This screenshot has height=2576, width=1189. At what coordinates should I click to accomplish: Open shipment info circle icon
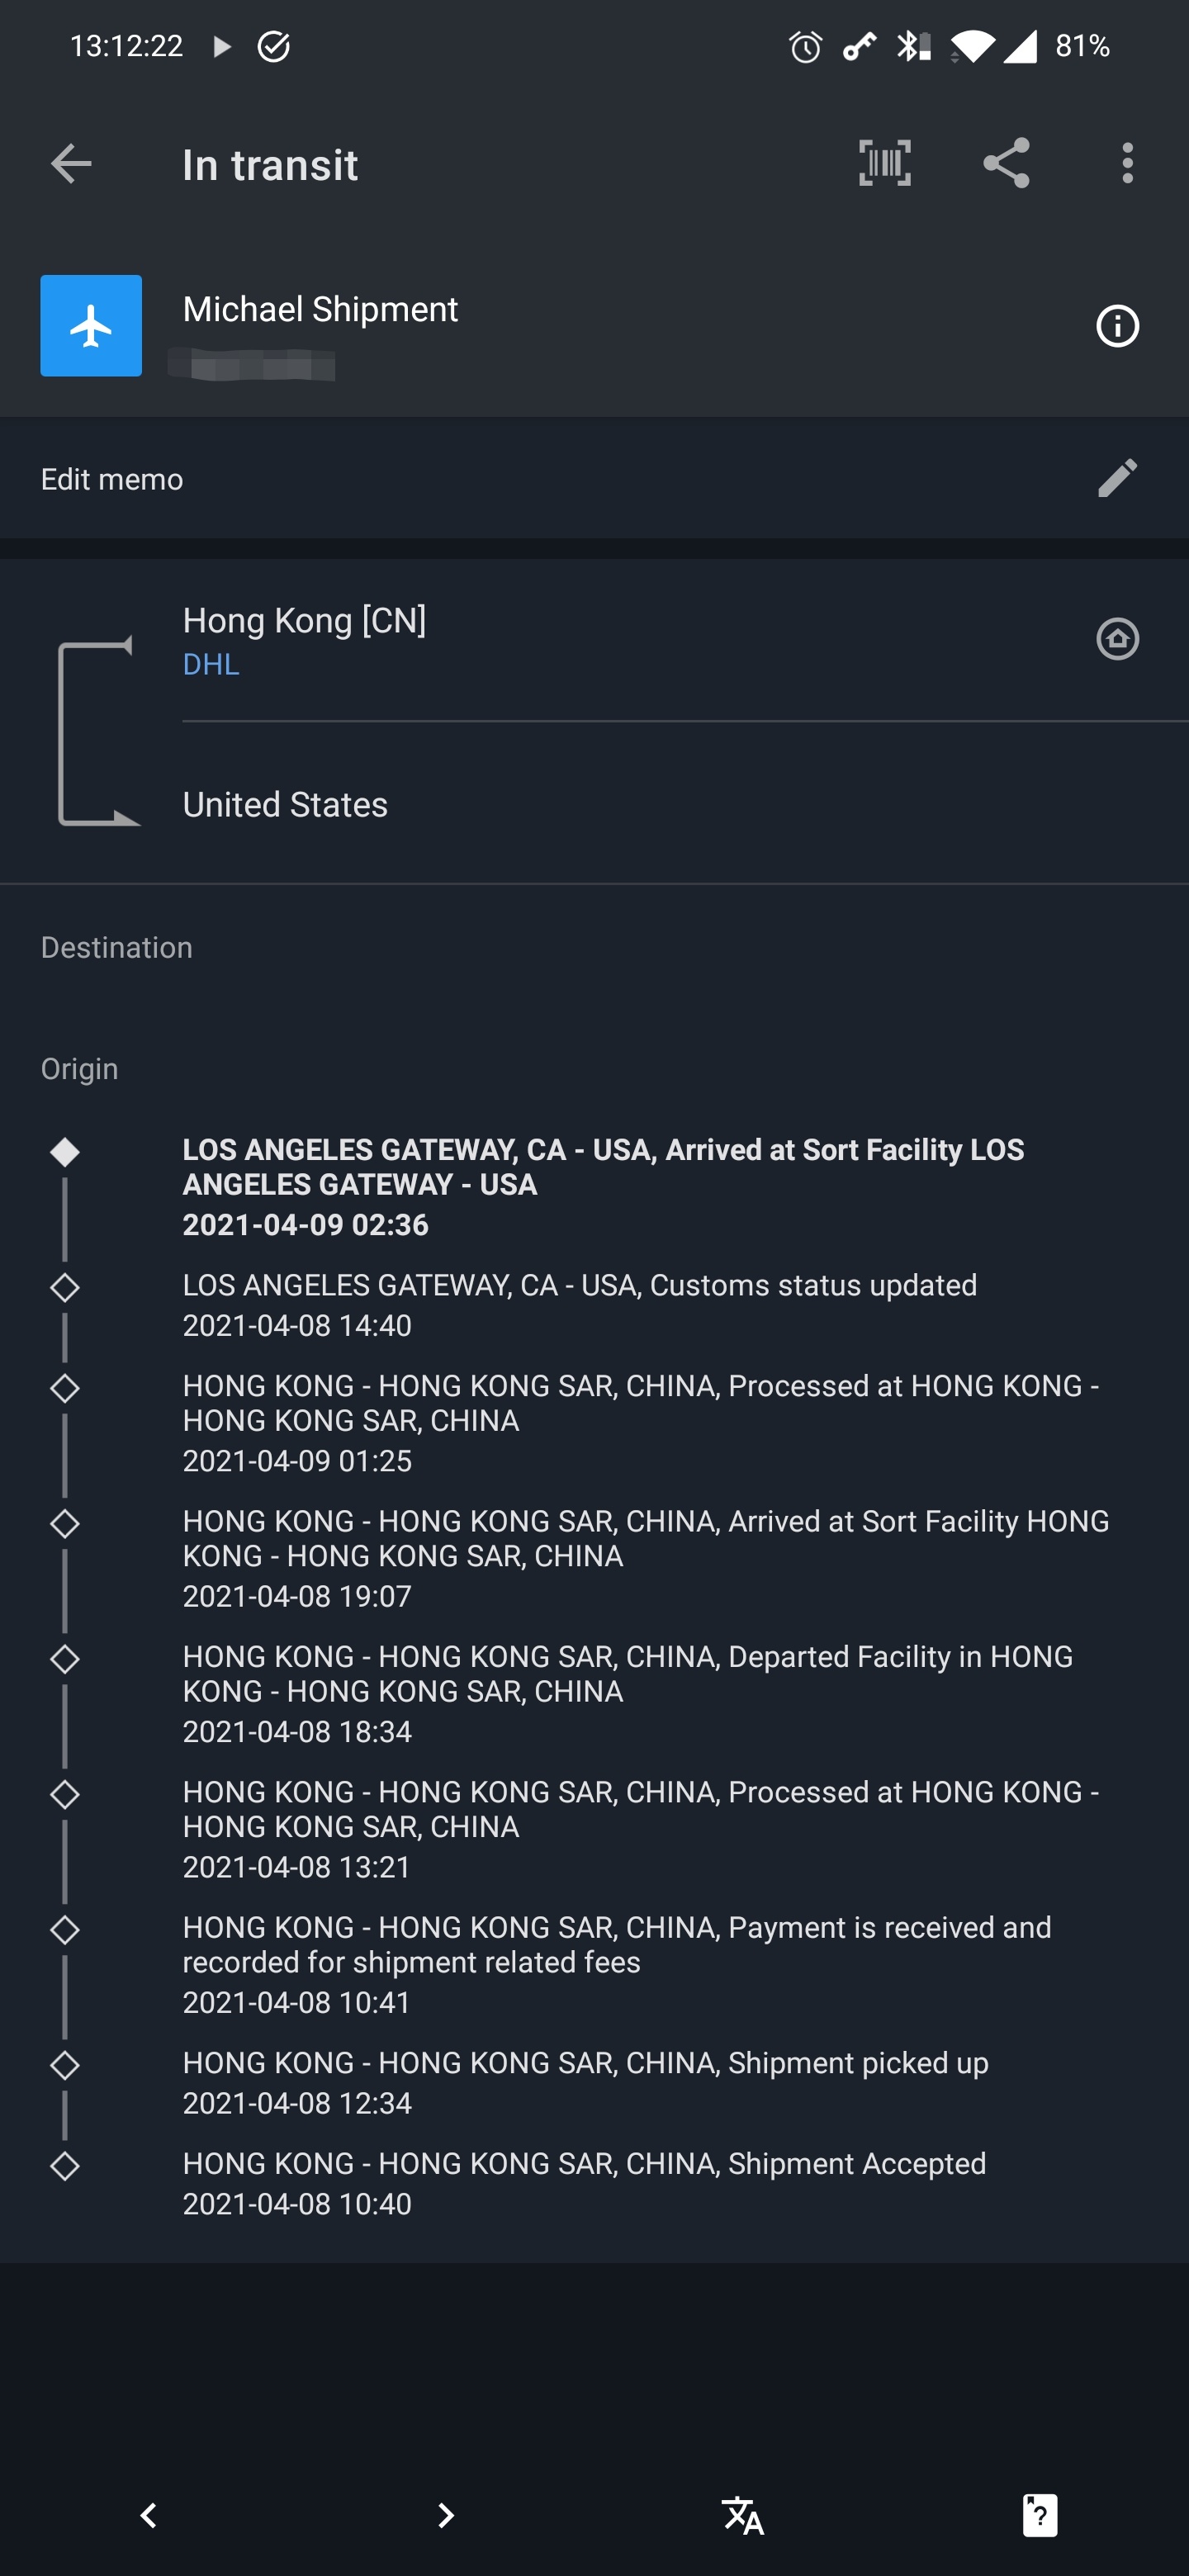point(1117,326)
